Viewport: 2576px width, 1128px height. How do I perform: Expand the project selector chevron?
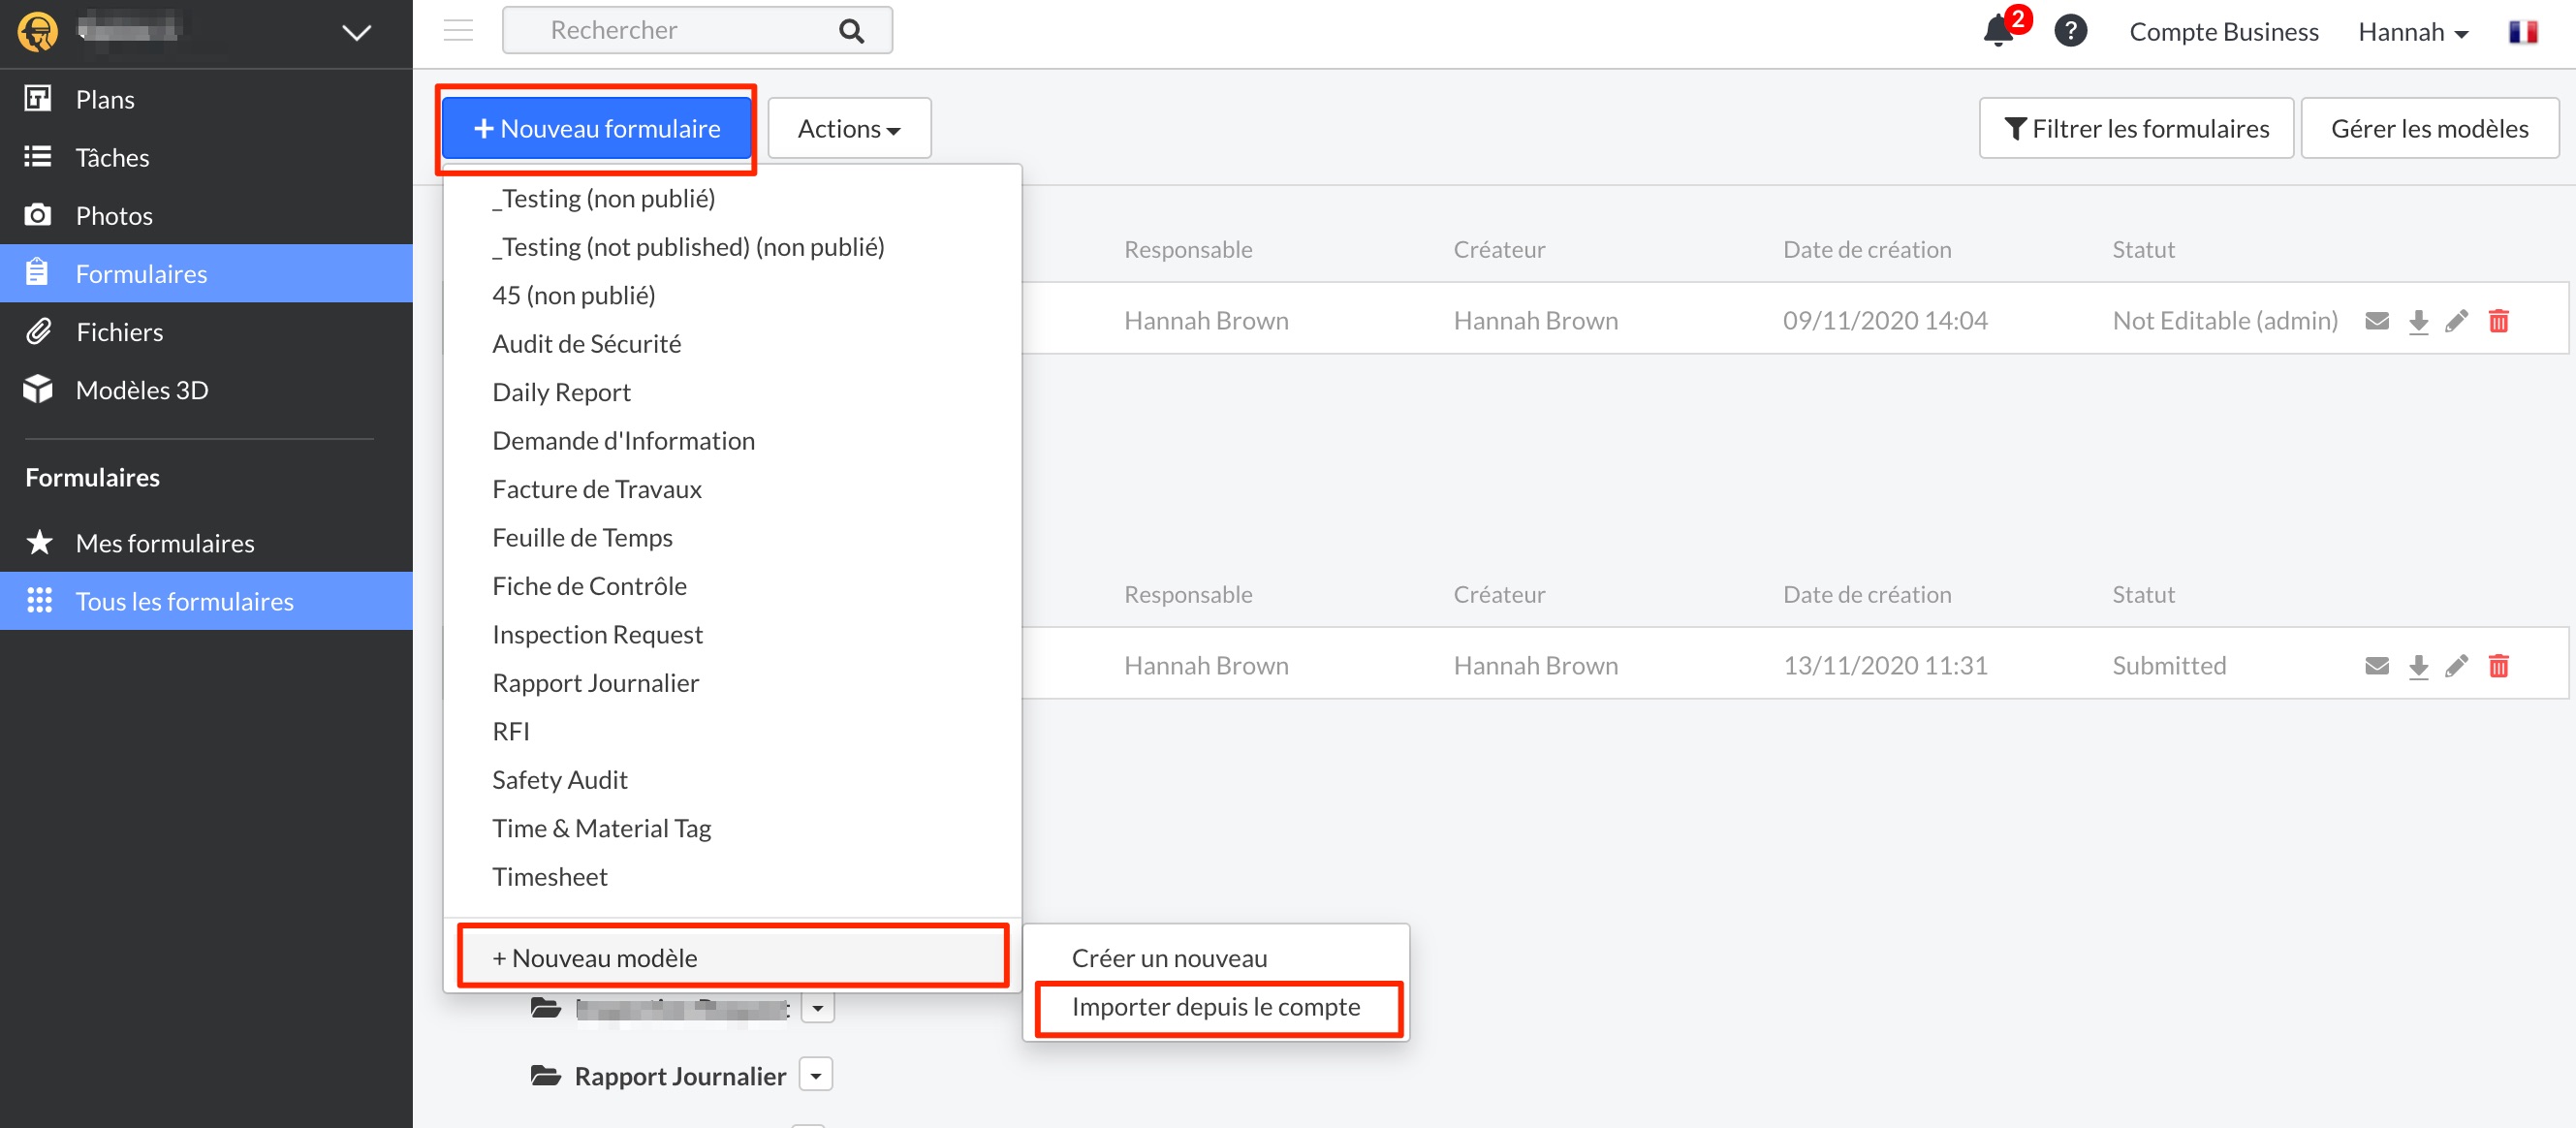357,32
